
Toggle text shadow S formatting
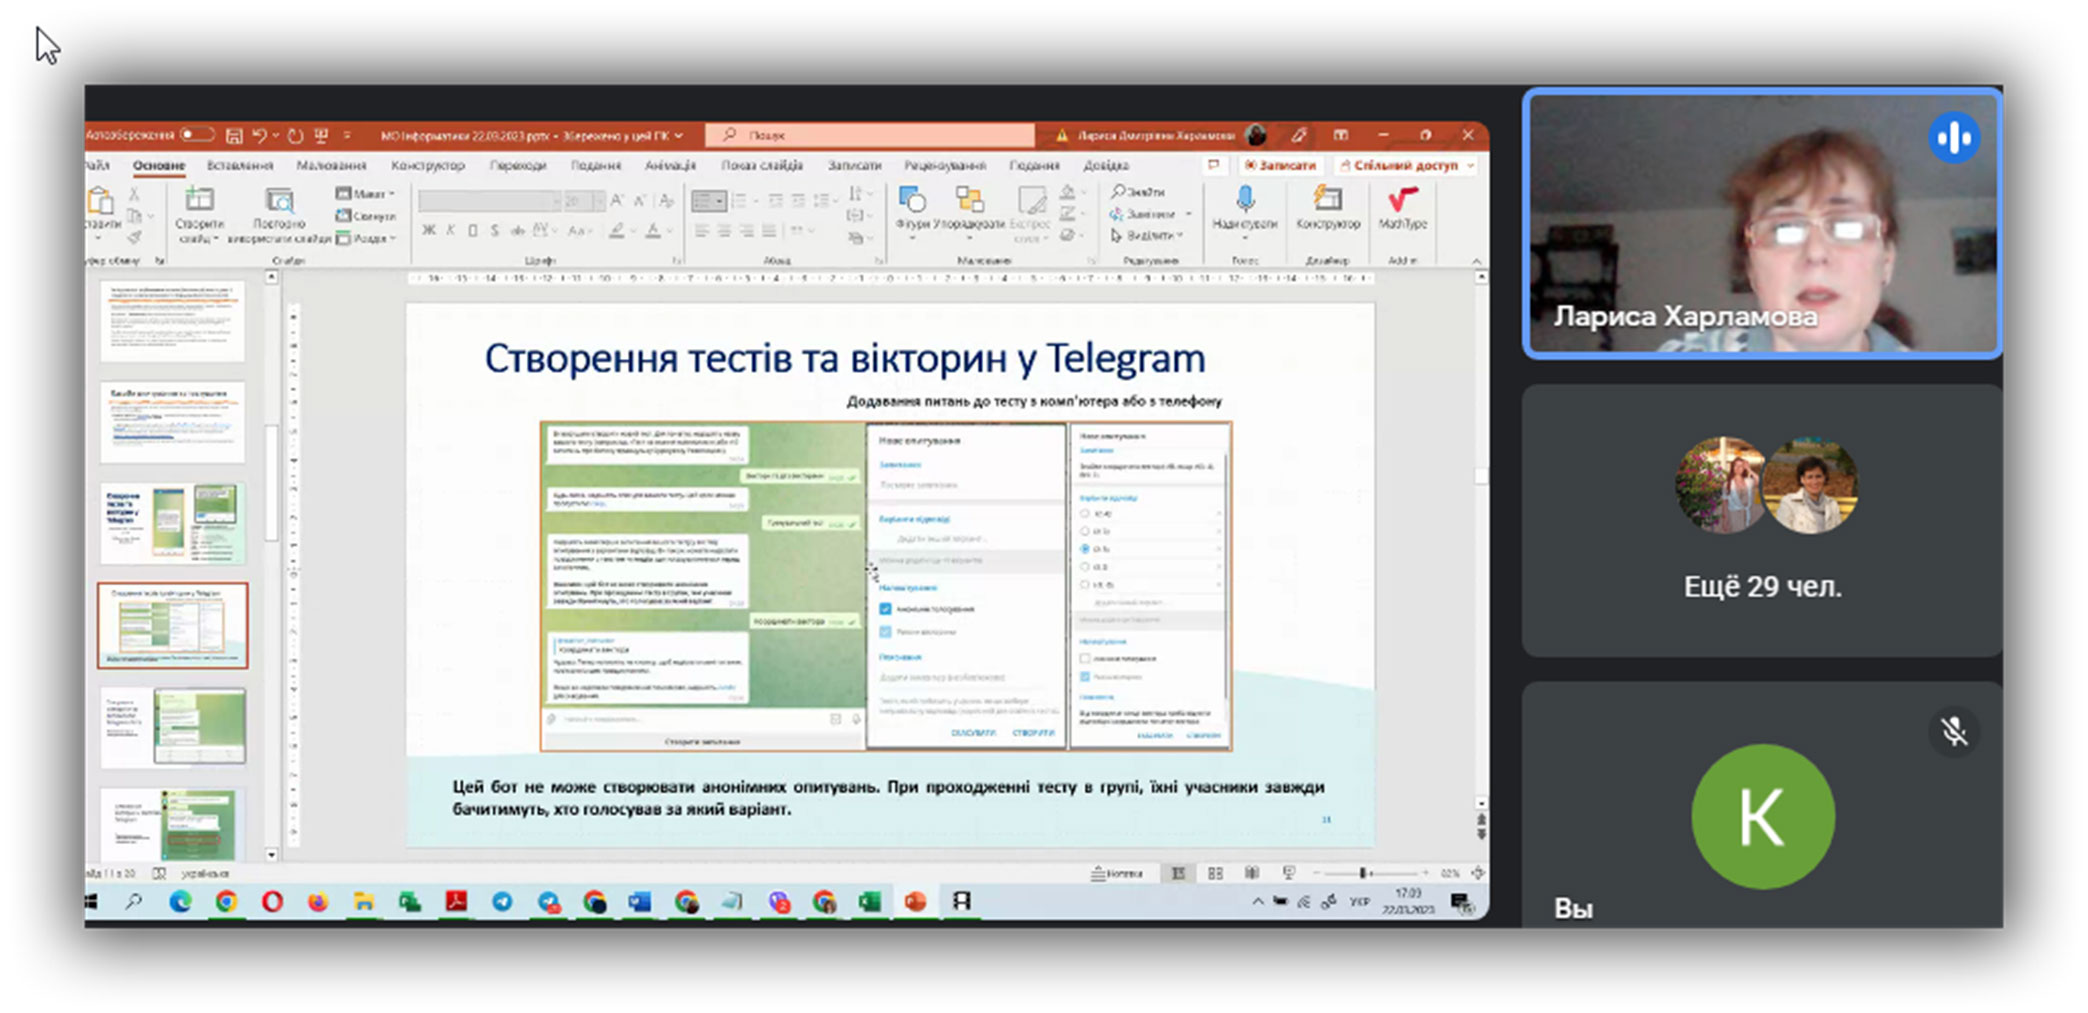(x=495, y=231)
